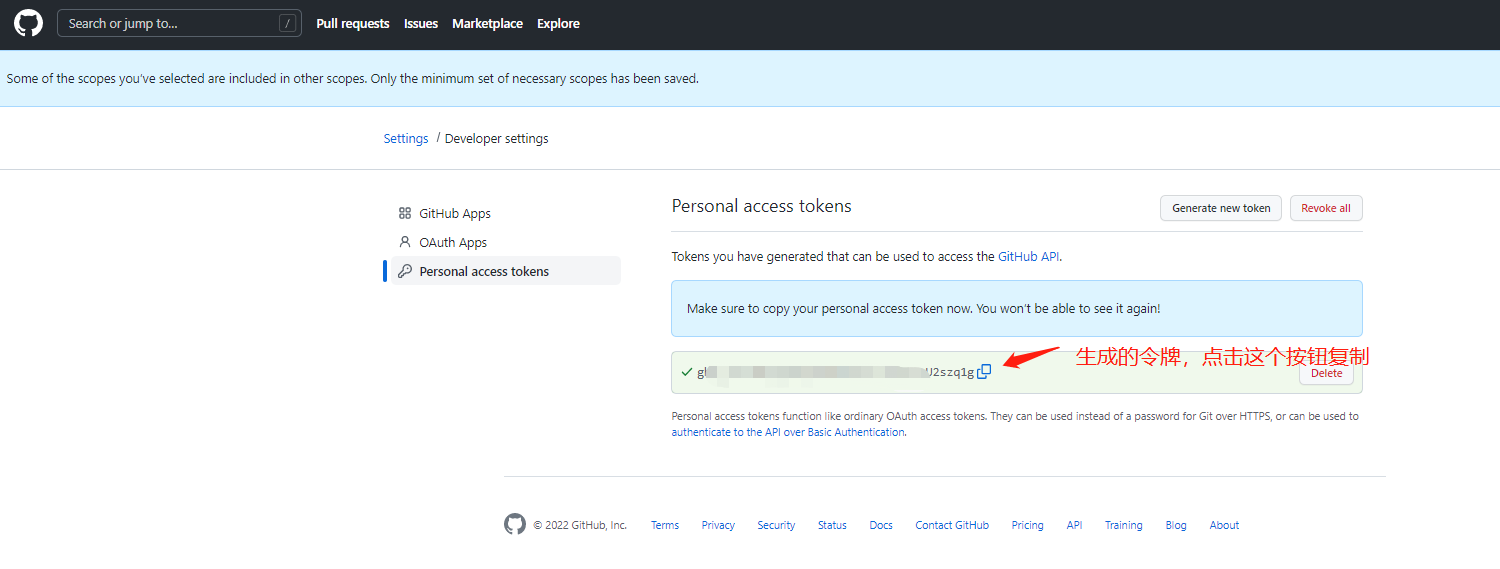Click the GitHub Apps grid icon
1500x569 pixels.
405,213
